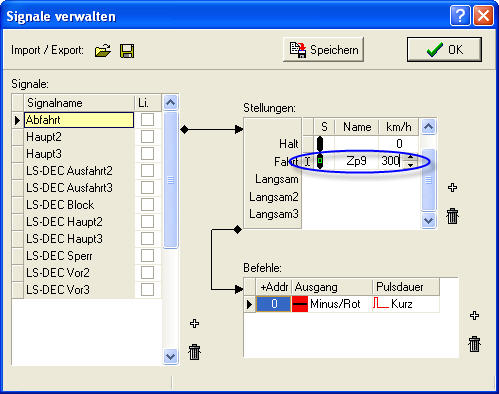Click scroll up arrow of Stellungen list
The image size is (499, 394).
tap(428, 127)
